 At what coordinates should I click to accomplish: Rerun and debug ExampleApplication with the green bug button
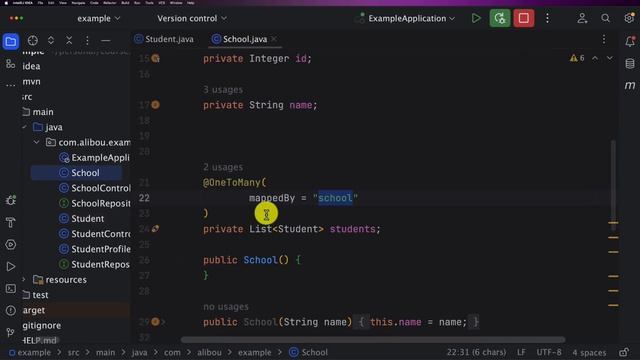pos(500,18)
